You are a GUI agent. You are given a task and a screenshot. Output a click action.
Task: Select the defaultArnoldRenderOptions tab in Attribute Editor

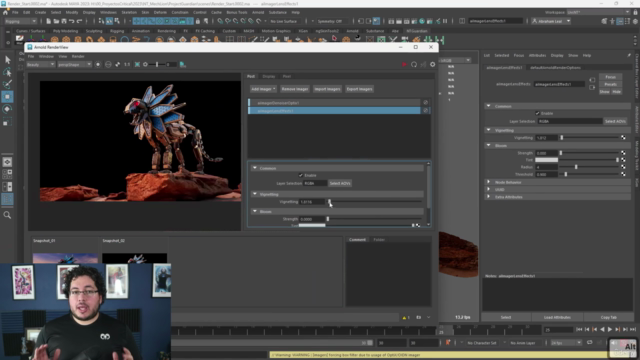click(x=555, y=67)
